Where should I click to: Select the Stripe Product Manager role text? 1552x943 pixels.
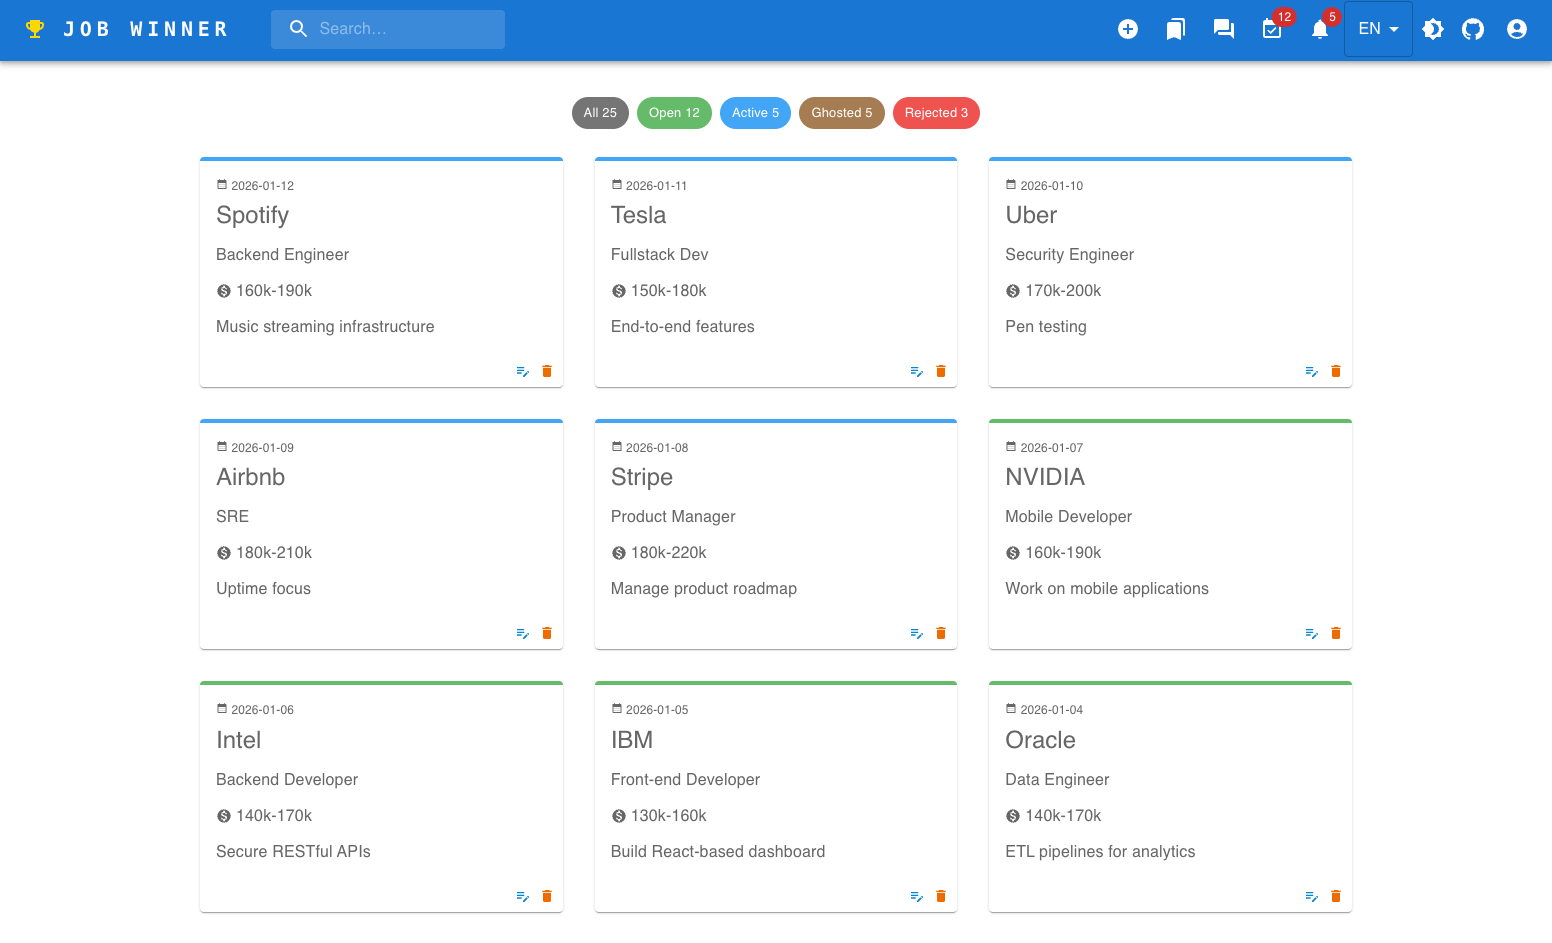673,517
